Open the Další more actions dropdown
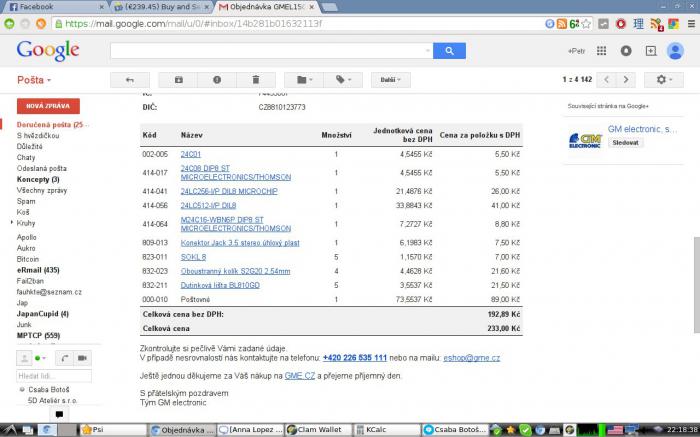Image resolution: width=700 pixels, height=437 pixels. tap(391, 80)
